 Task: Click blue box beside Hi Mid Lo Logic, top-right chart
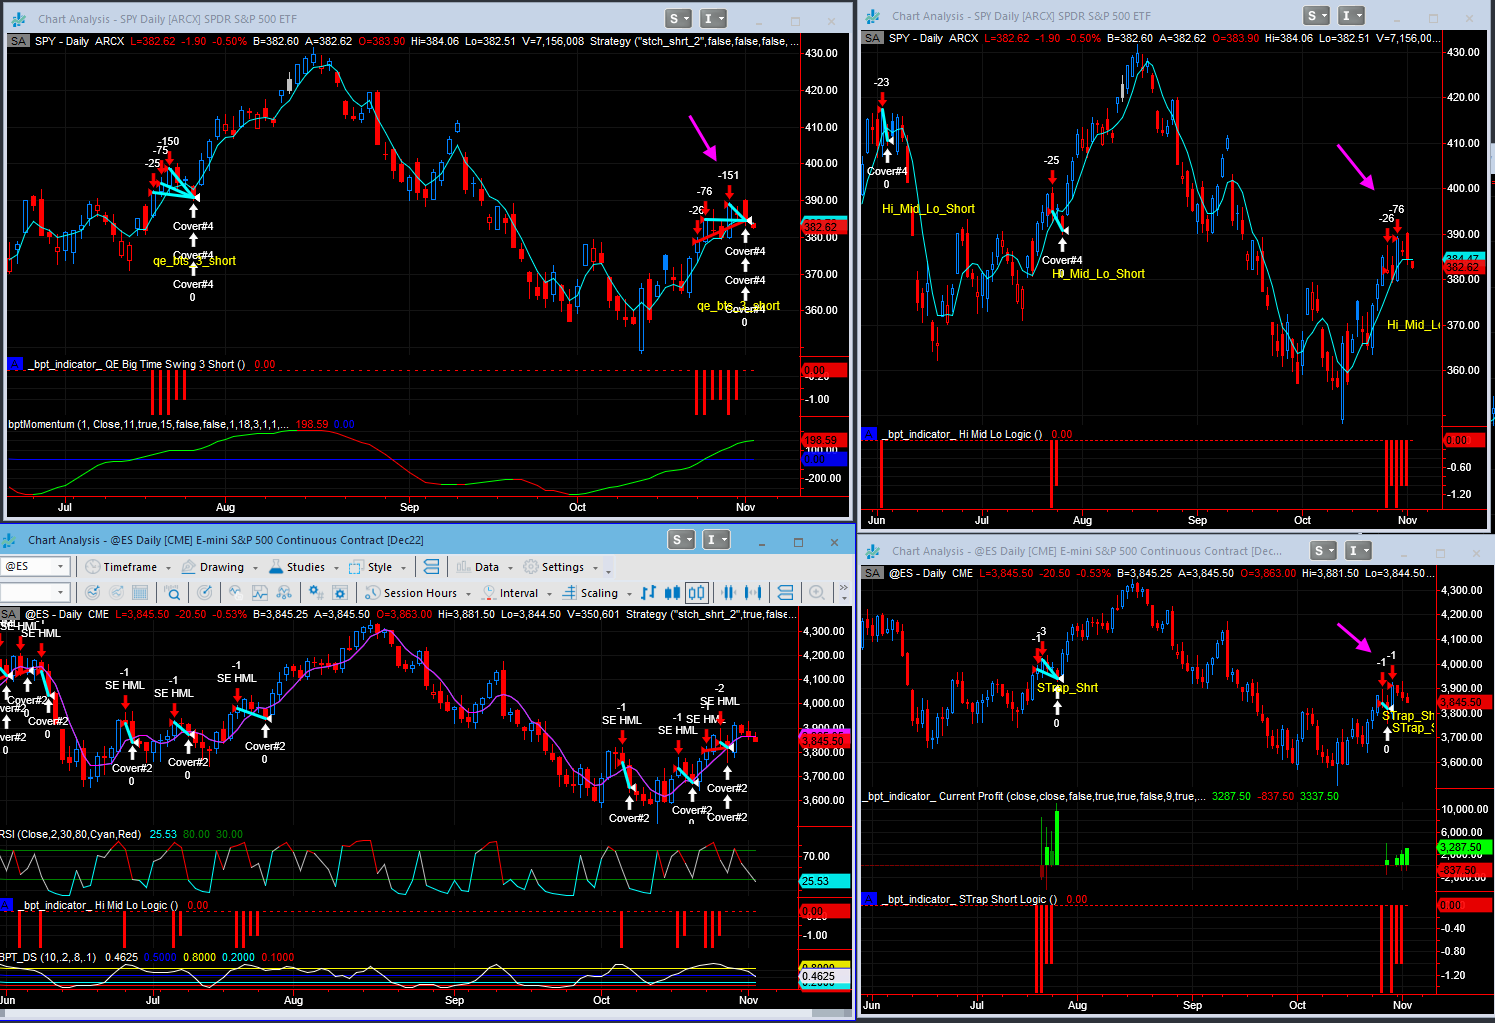click(869, 434)
